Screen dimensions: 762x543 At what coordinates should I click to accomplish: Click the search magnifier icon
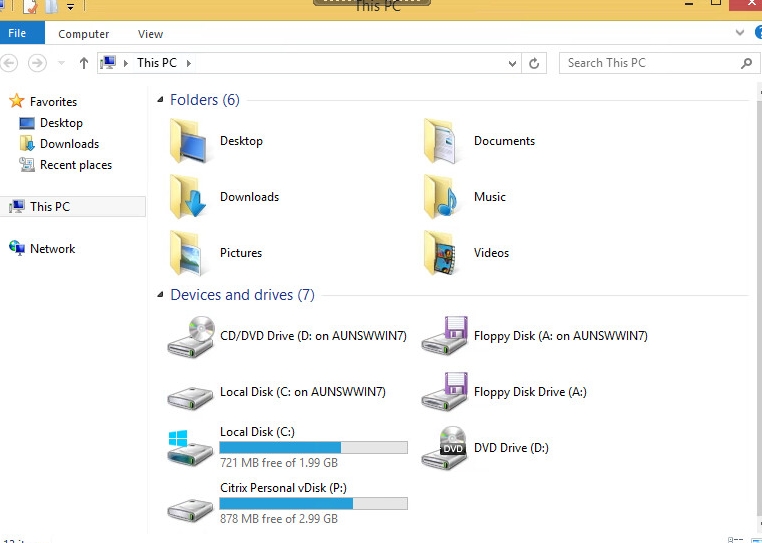click(746, 63)
